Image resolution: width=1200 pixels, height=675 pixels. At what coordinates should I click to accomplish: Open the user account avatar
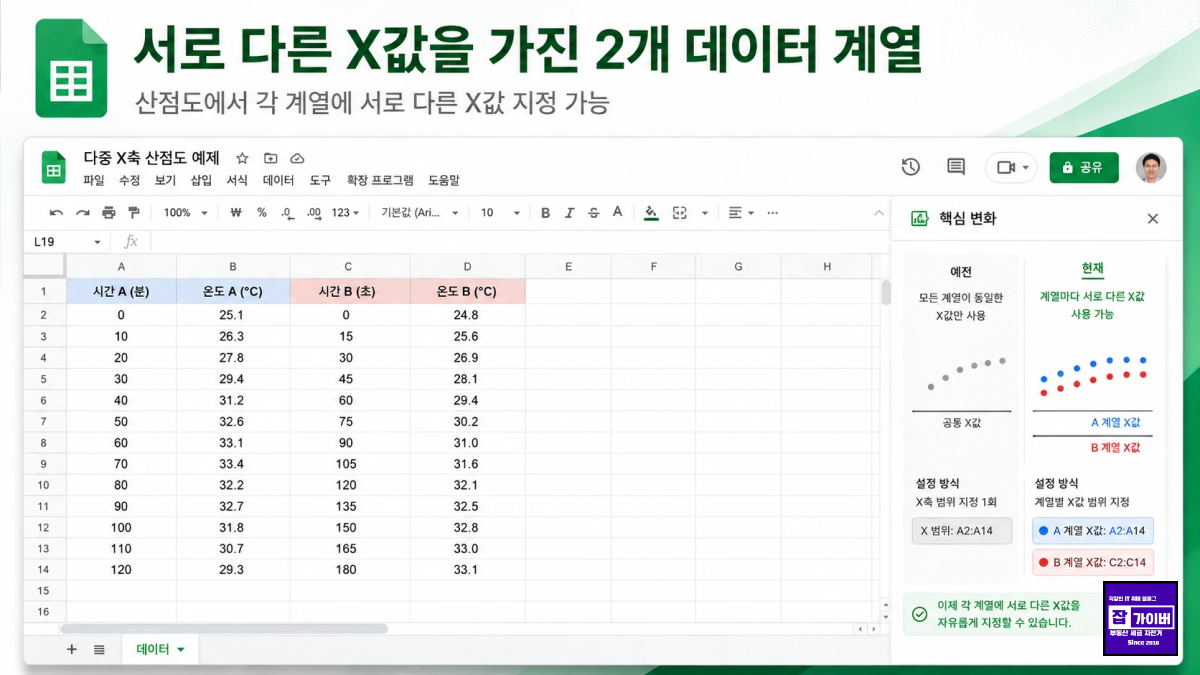pyautogui.click(x=1151, y=167)
